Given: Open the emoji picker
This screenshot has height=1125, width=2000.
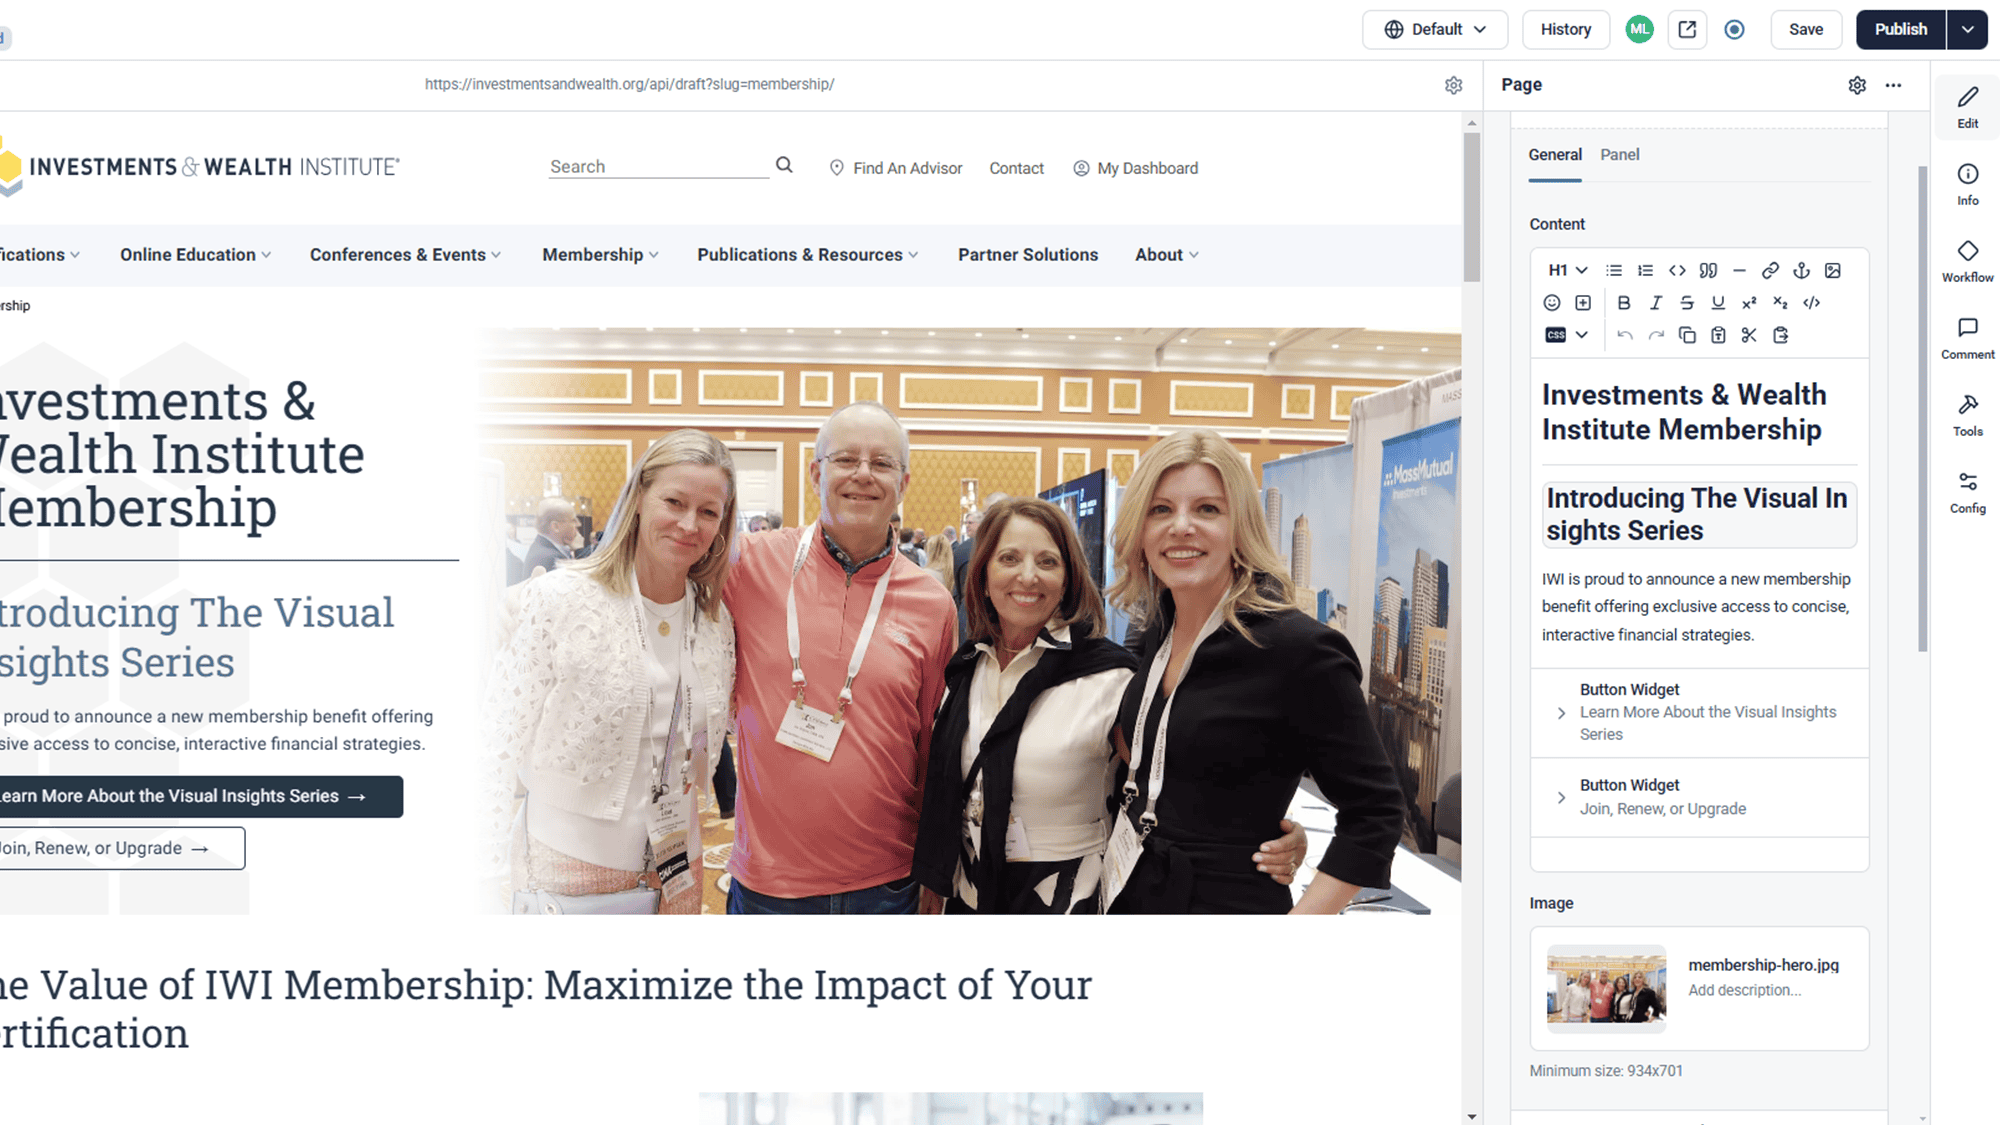Looking at the screenshot, I should (1551, 303).
